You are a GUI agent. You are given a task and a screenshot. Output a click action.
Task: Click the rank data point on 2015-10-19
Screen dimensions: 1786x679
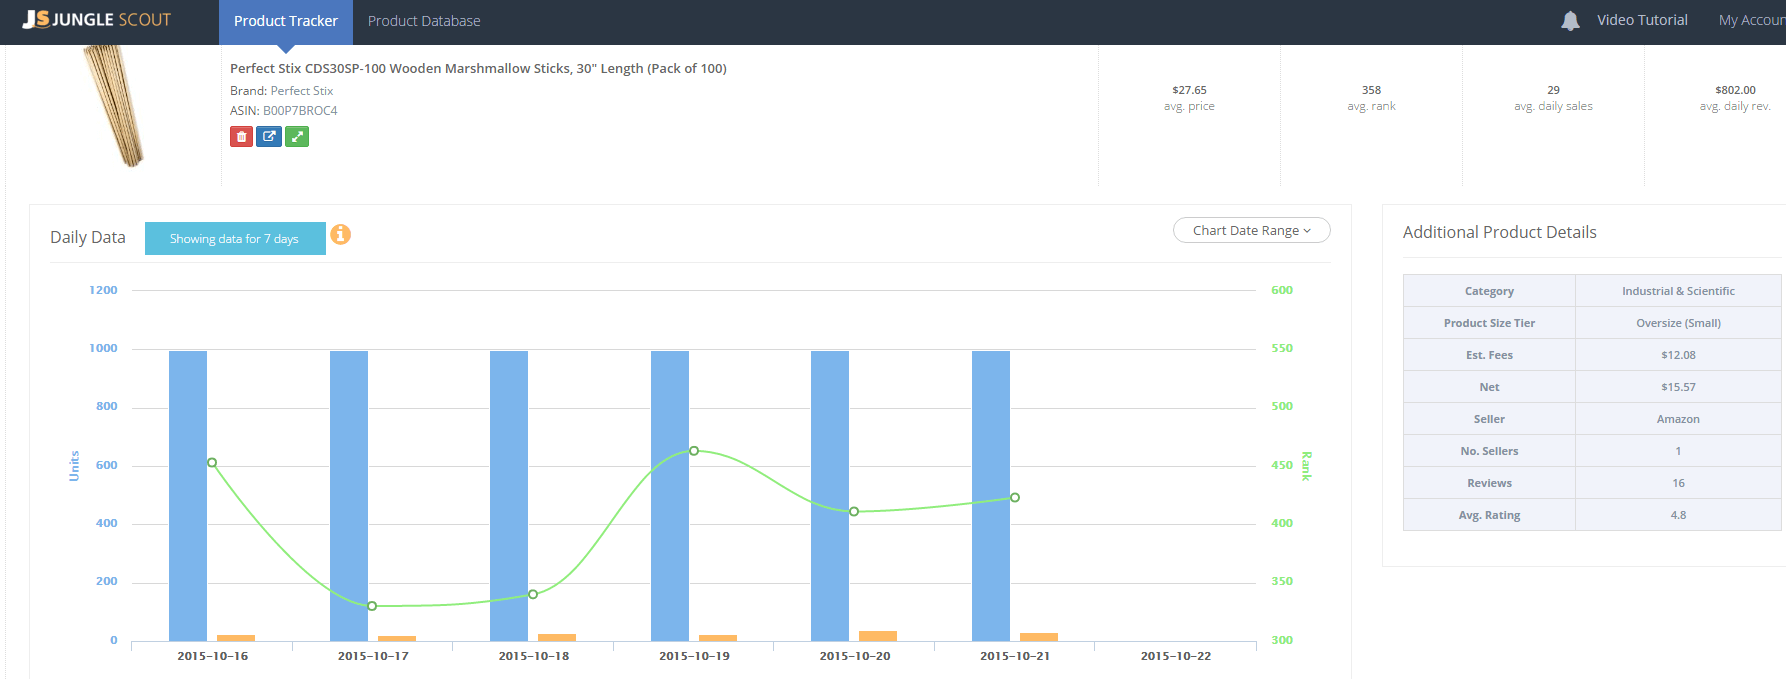point(694,451)
